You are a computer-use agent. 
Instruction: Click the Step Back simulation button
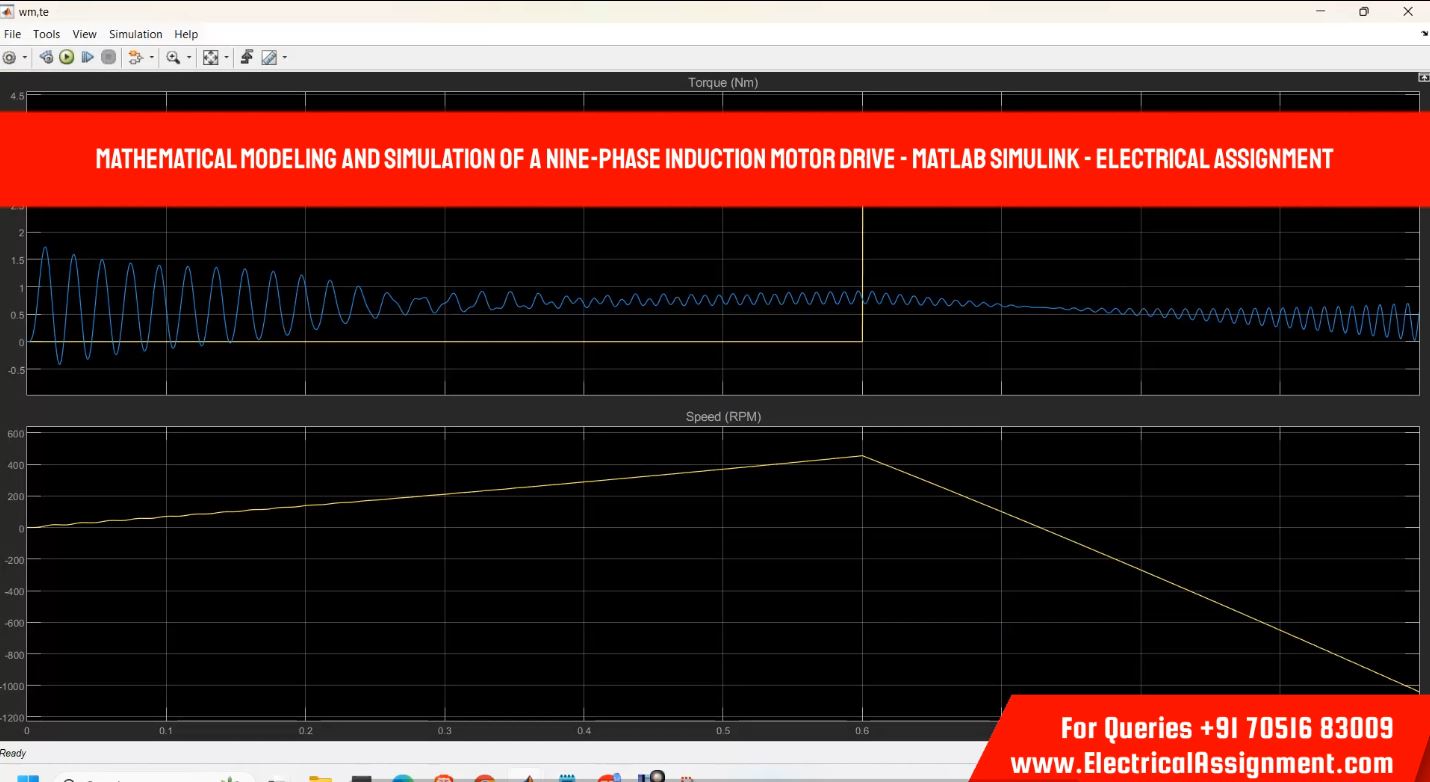click(x=46, y=58)
